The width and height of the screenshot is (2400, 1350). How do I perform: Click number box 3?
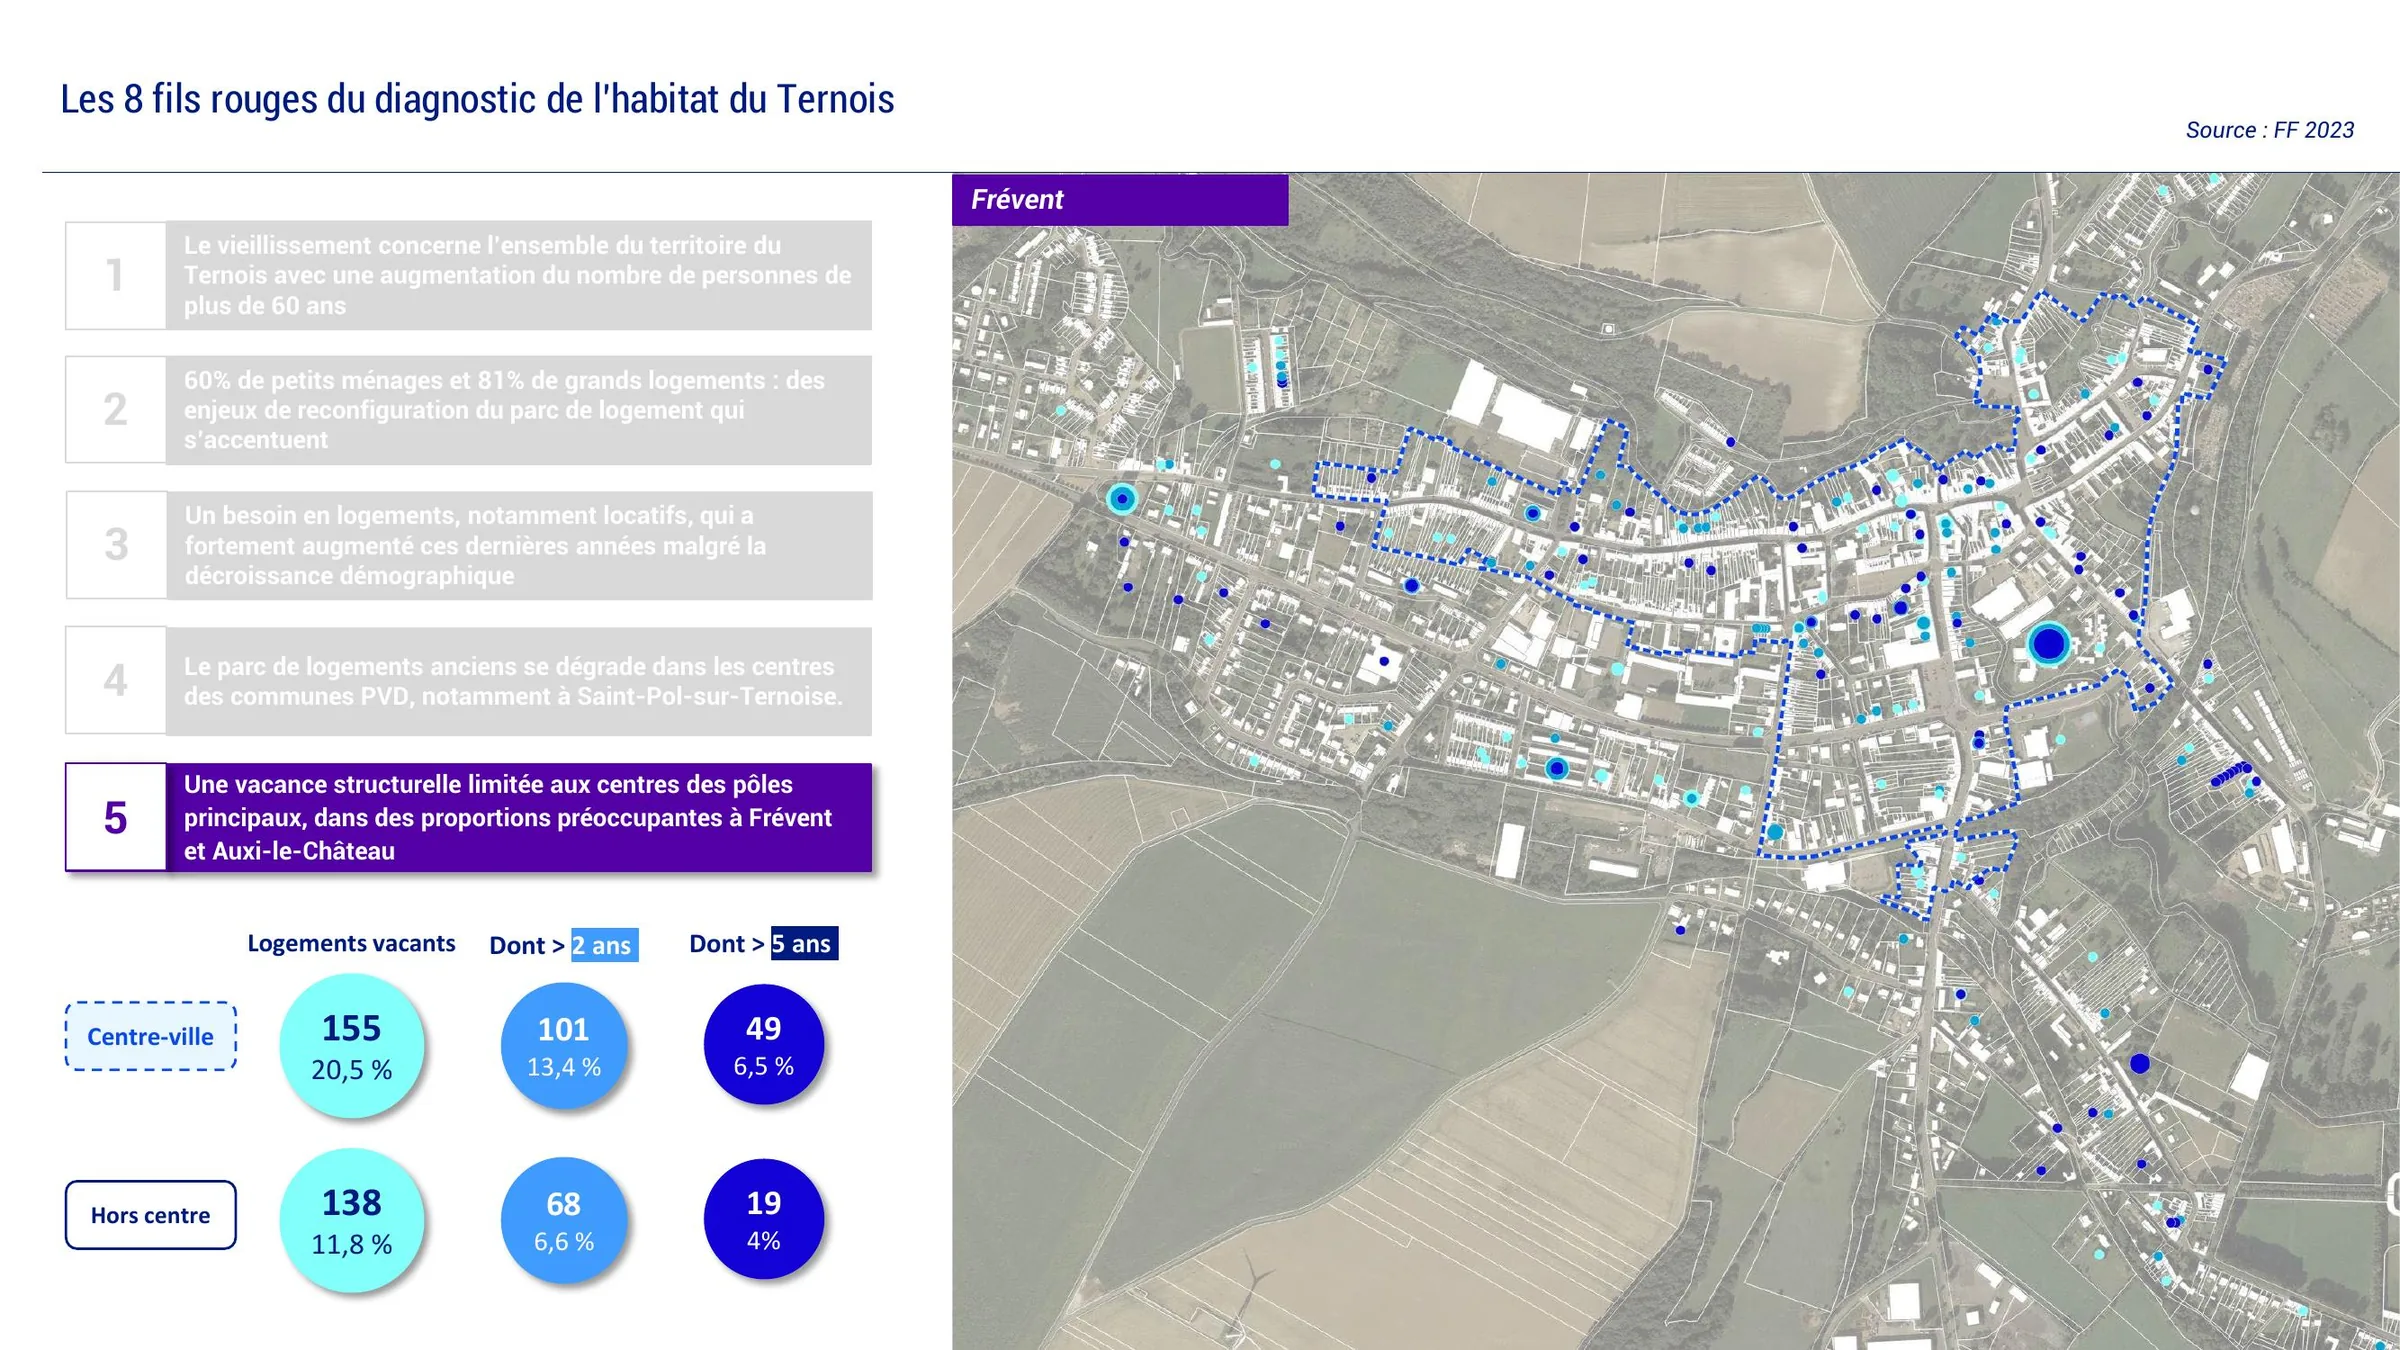pos(116,545)
